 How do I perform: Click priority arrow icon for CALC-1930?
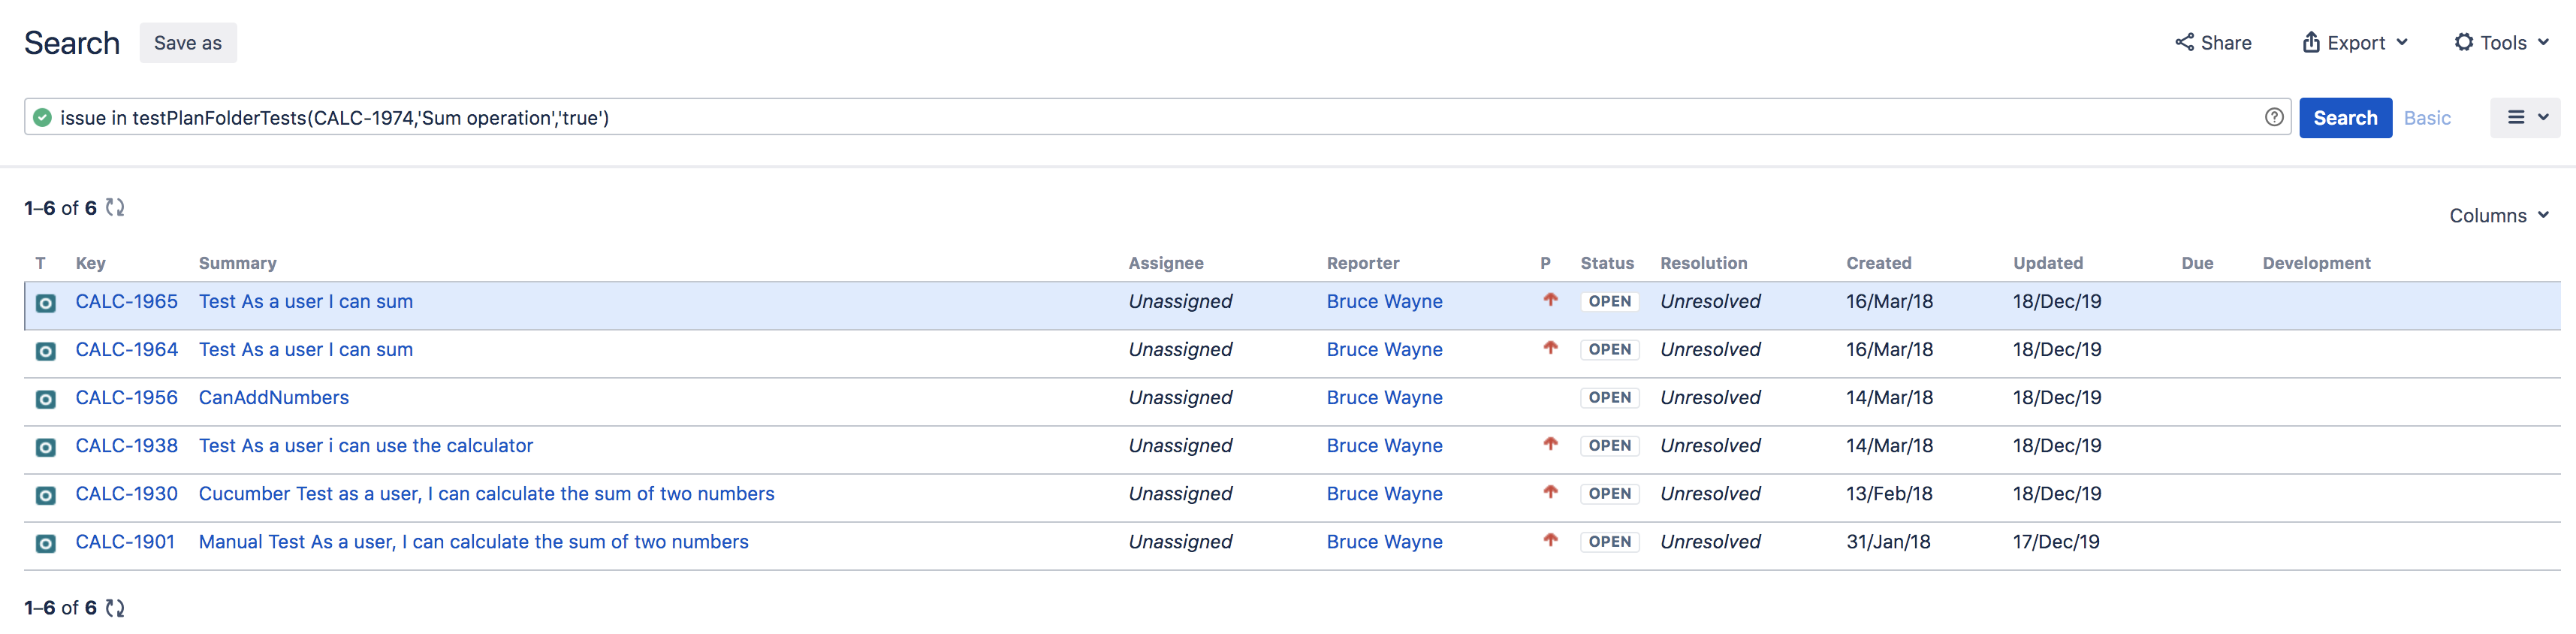1550,491
